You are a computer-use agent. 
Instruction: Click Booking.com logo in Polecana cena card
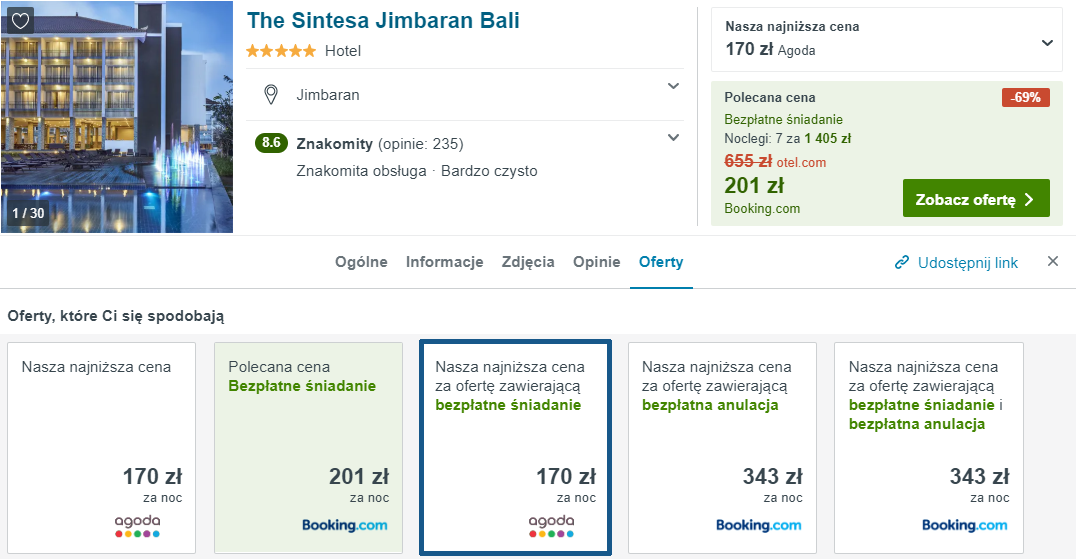(344, 525)
